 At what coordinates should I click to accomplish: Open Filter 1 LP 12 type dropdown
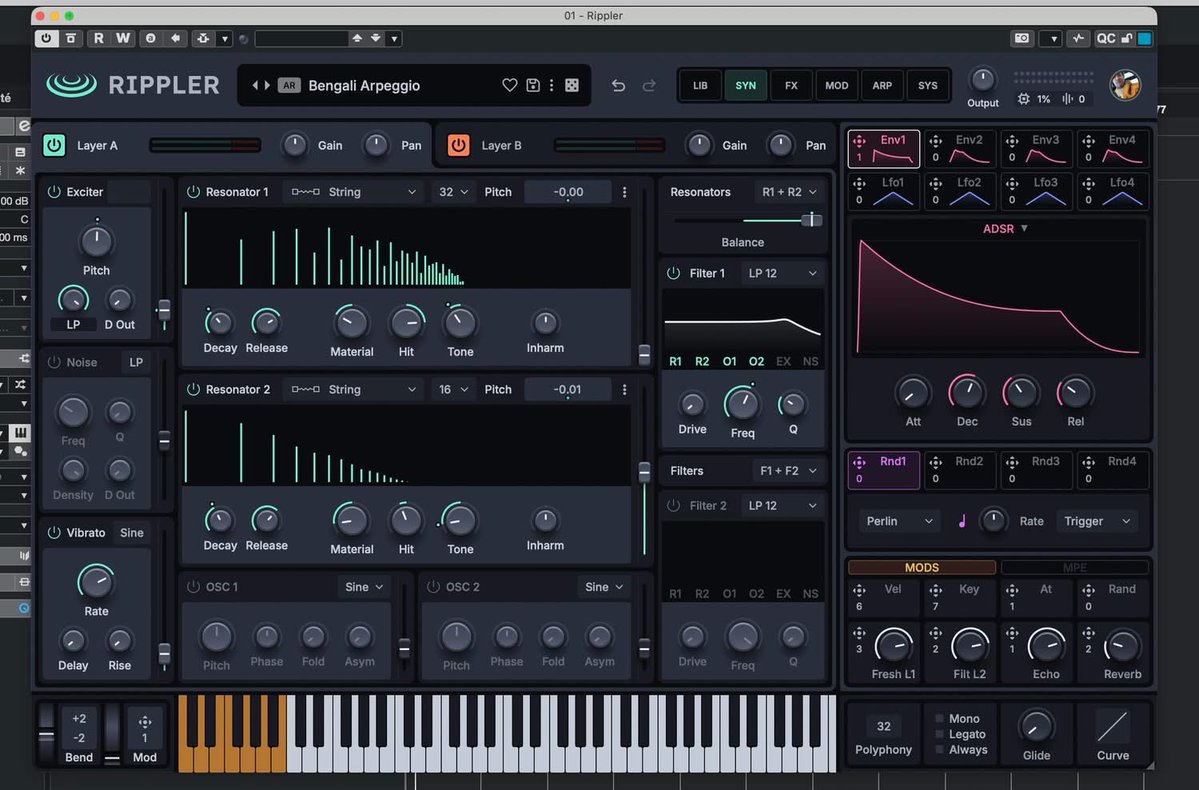point(782,273)
